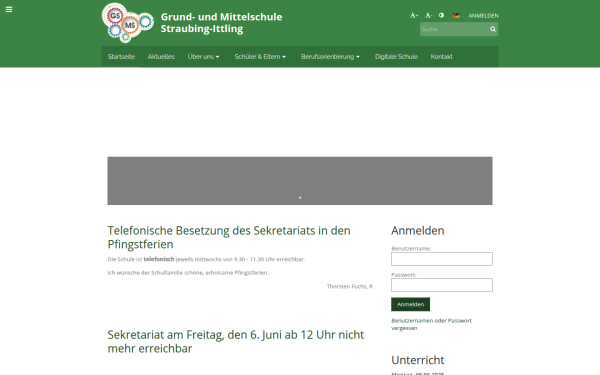
Task: Click the Unterricht section heading
Action: [417, 360]
